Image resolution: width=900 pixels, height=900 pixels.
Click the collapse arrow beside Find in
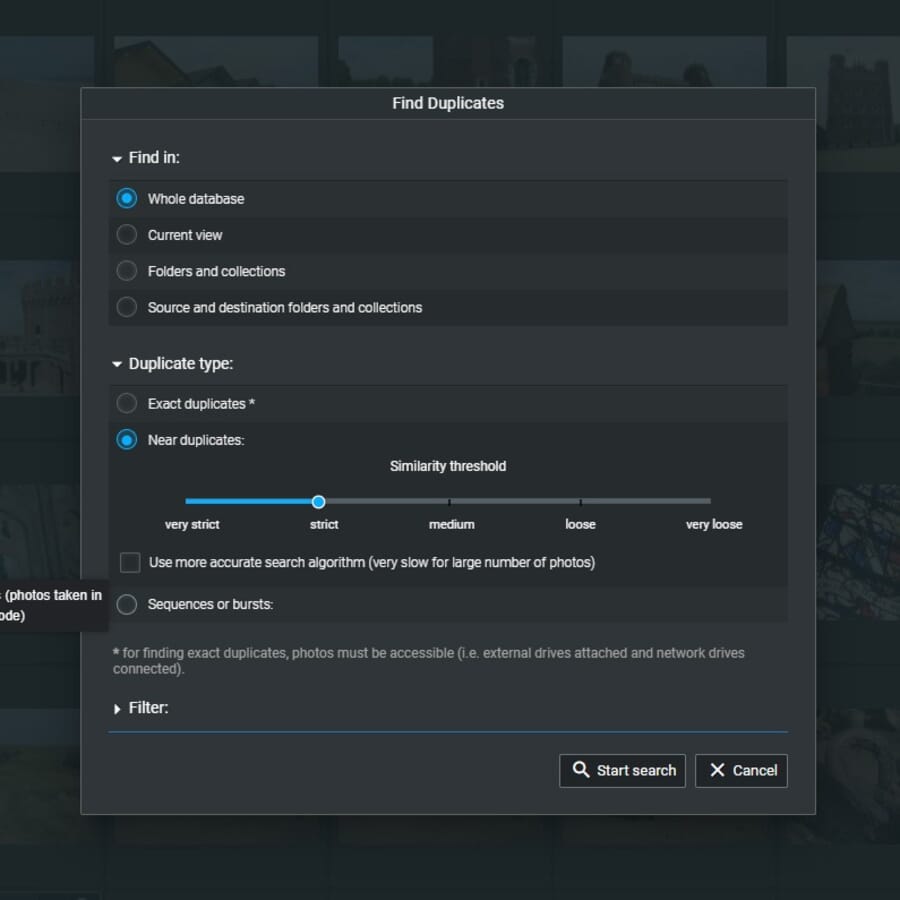pos(117,157)
